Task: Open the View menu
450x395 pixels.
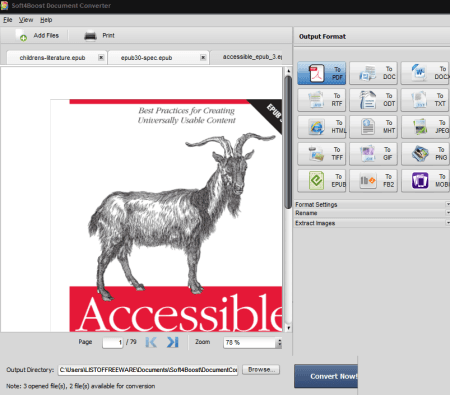Action: point(26,20)
